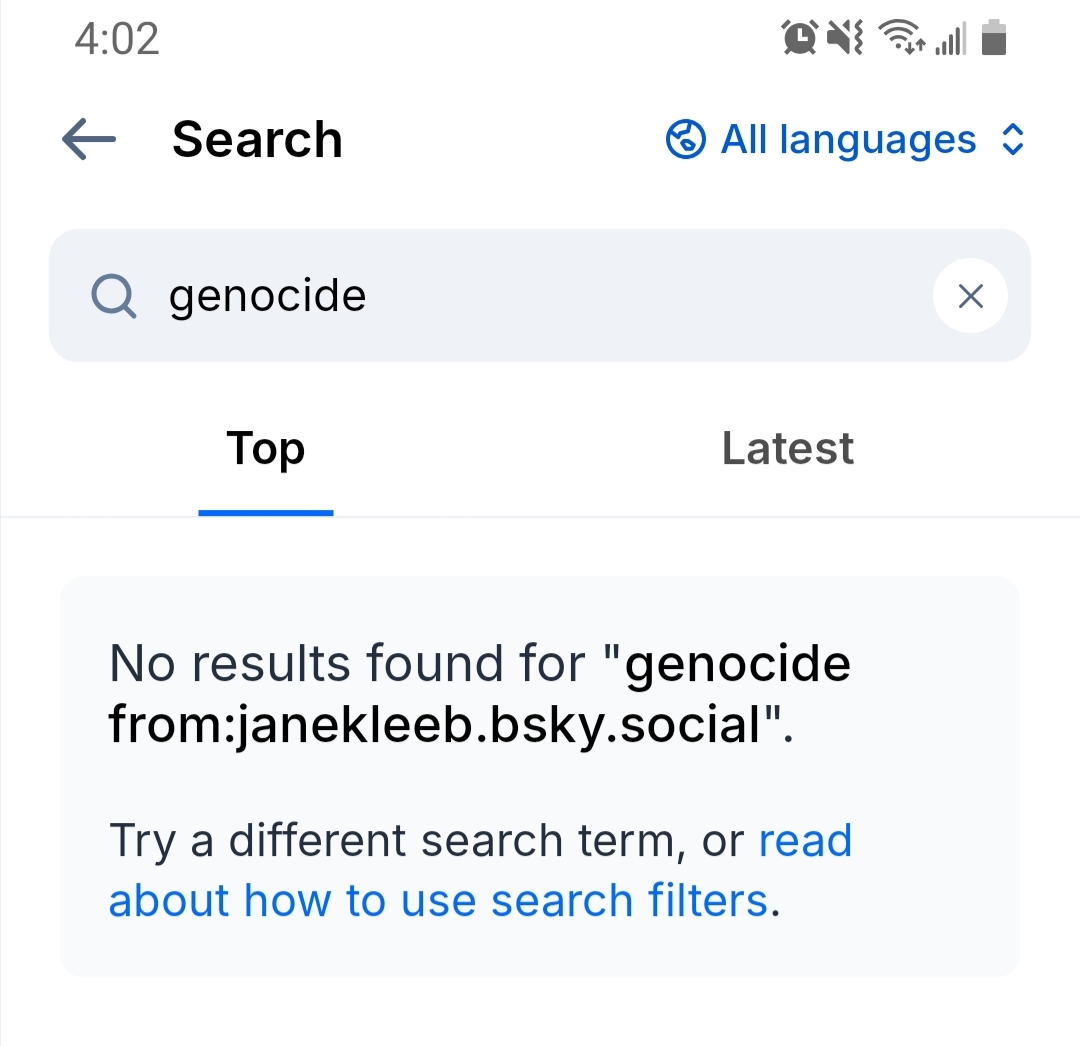Clear the search with the X button
1080x1046 pixels.
[x=970, y=296]
